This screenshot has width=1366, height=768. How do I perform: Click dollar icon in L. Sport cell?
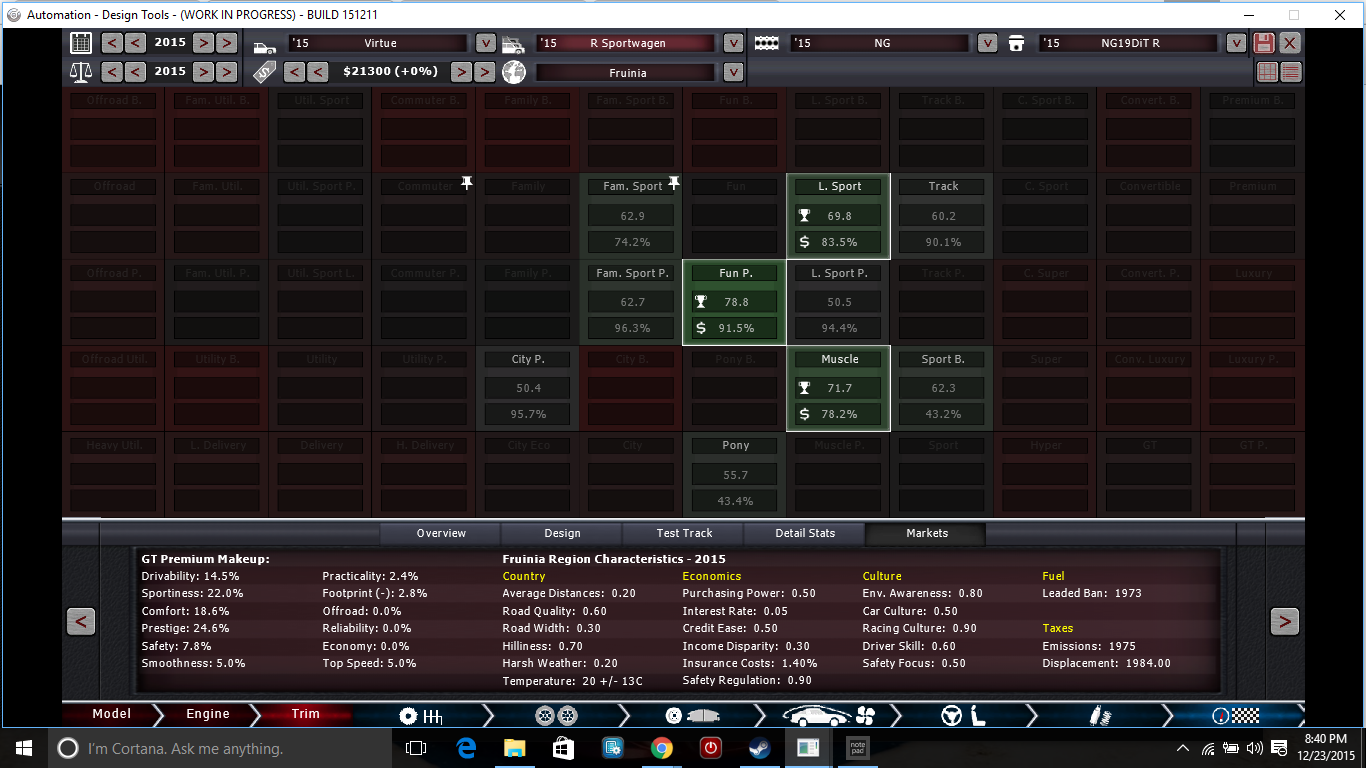804,242
